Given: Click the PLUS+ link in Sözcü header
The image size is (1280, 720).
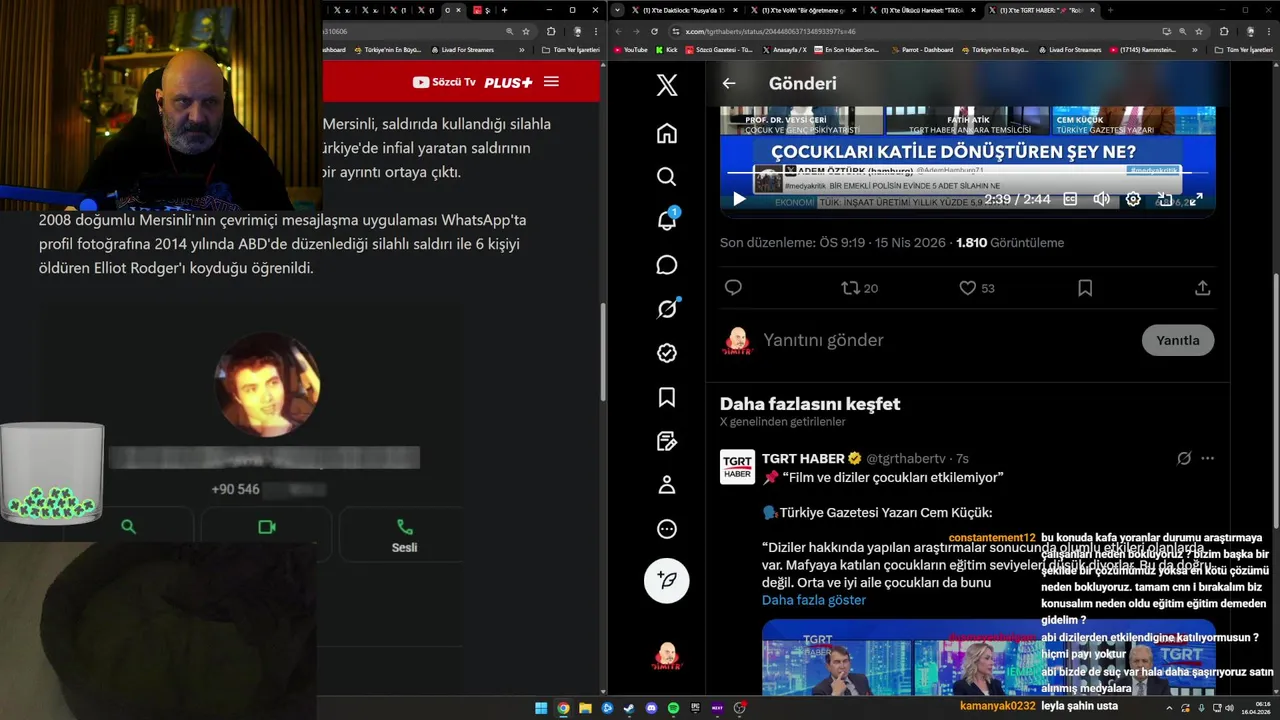Looking at the screenshot, I should [508, 82].
